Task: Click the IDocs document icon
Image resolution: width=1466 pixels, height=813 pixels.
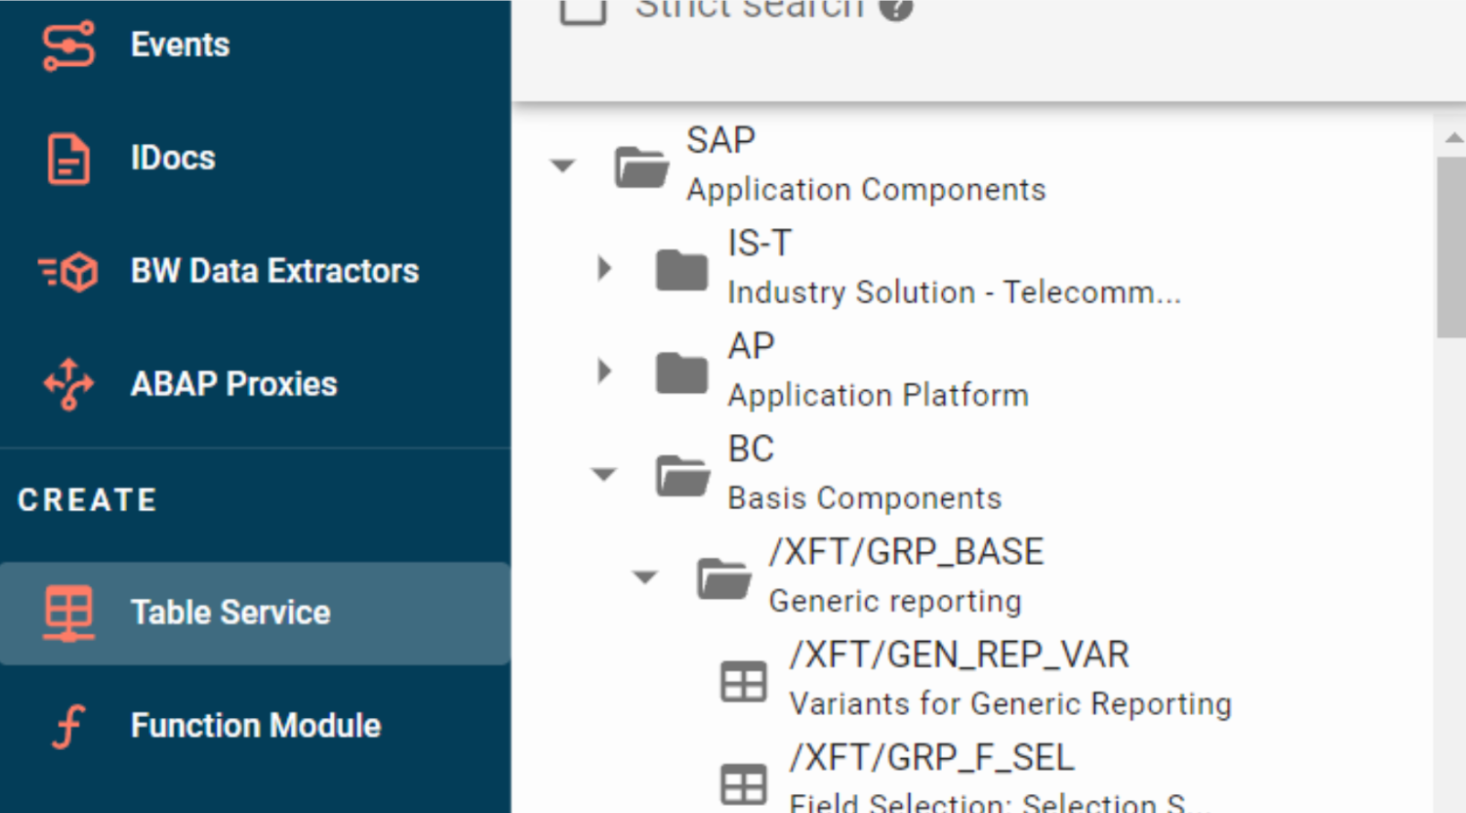Action: point(67,157)
